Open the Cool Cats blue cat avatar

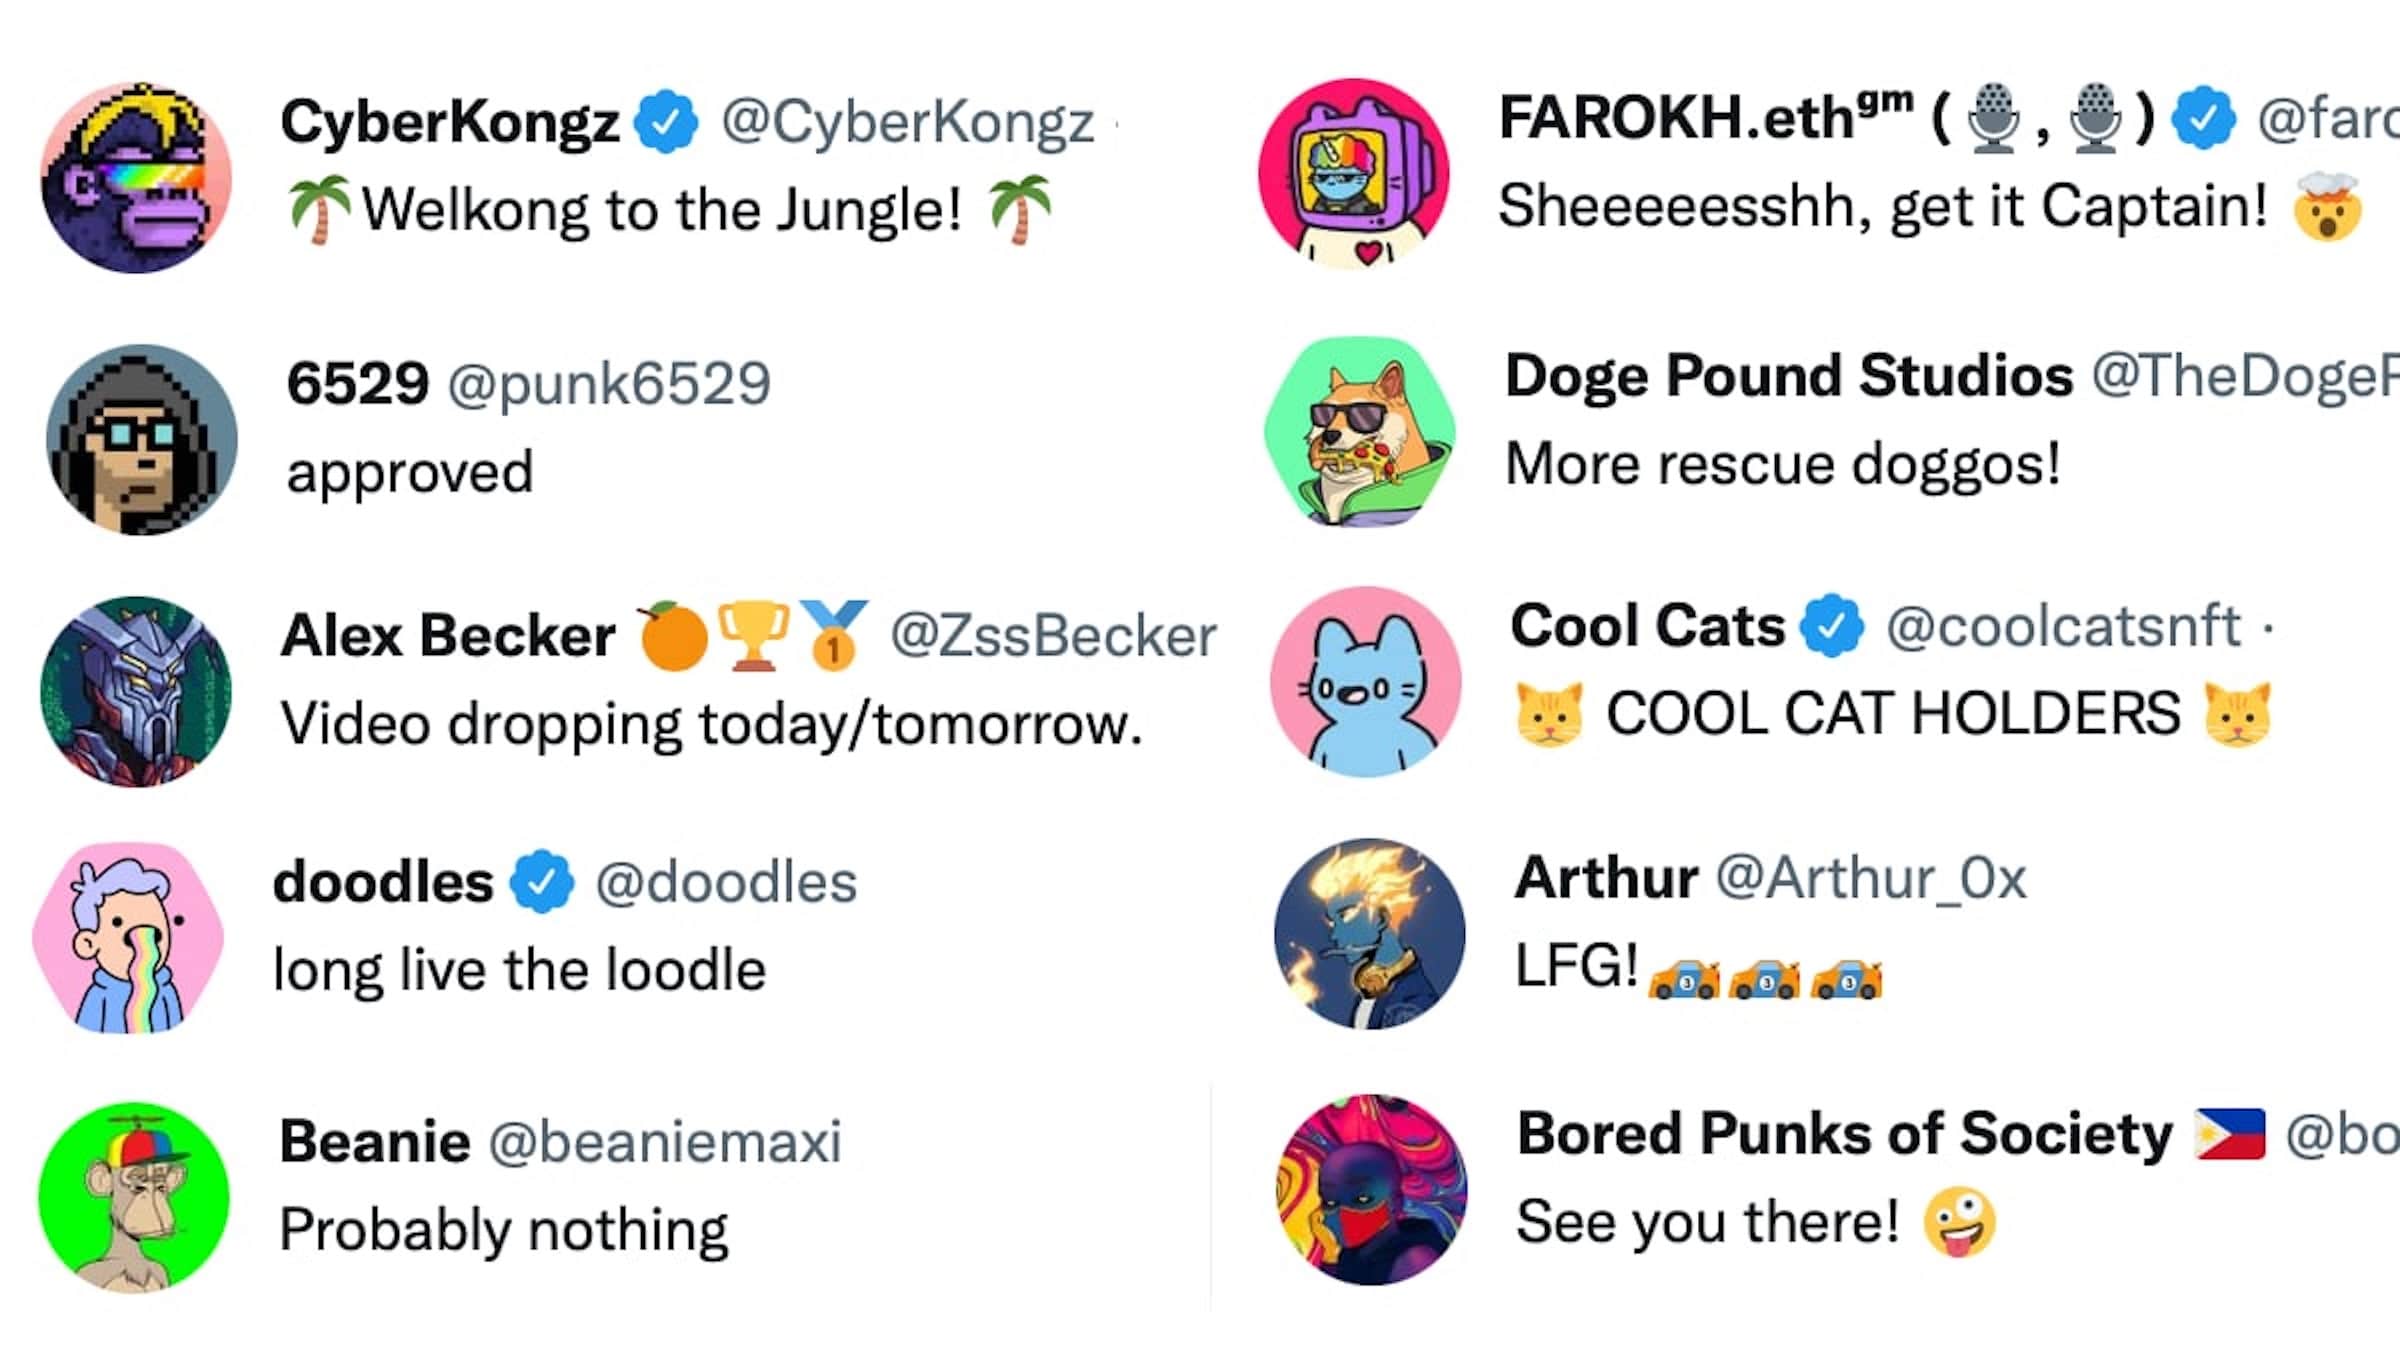[x=1365, y=682]
